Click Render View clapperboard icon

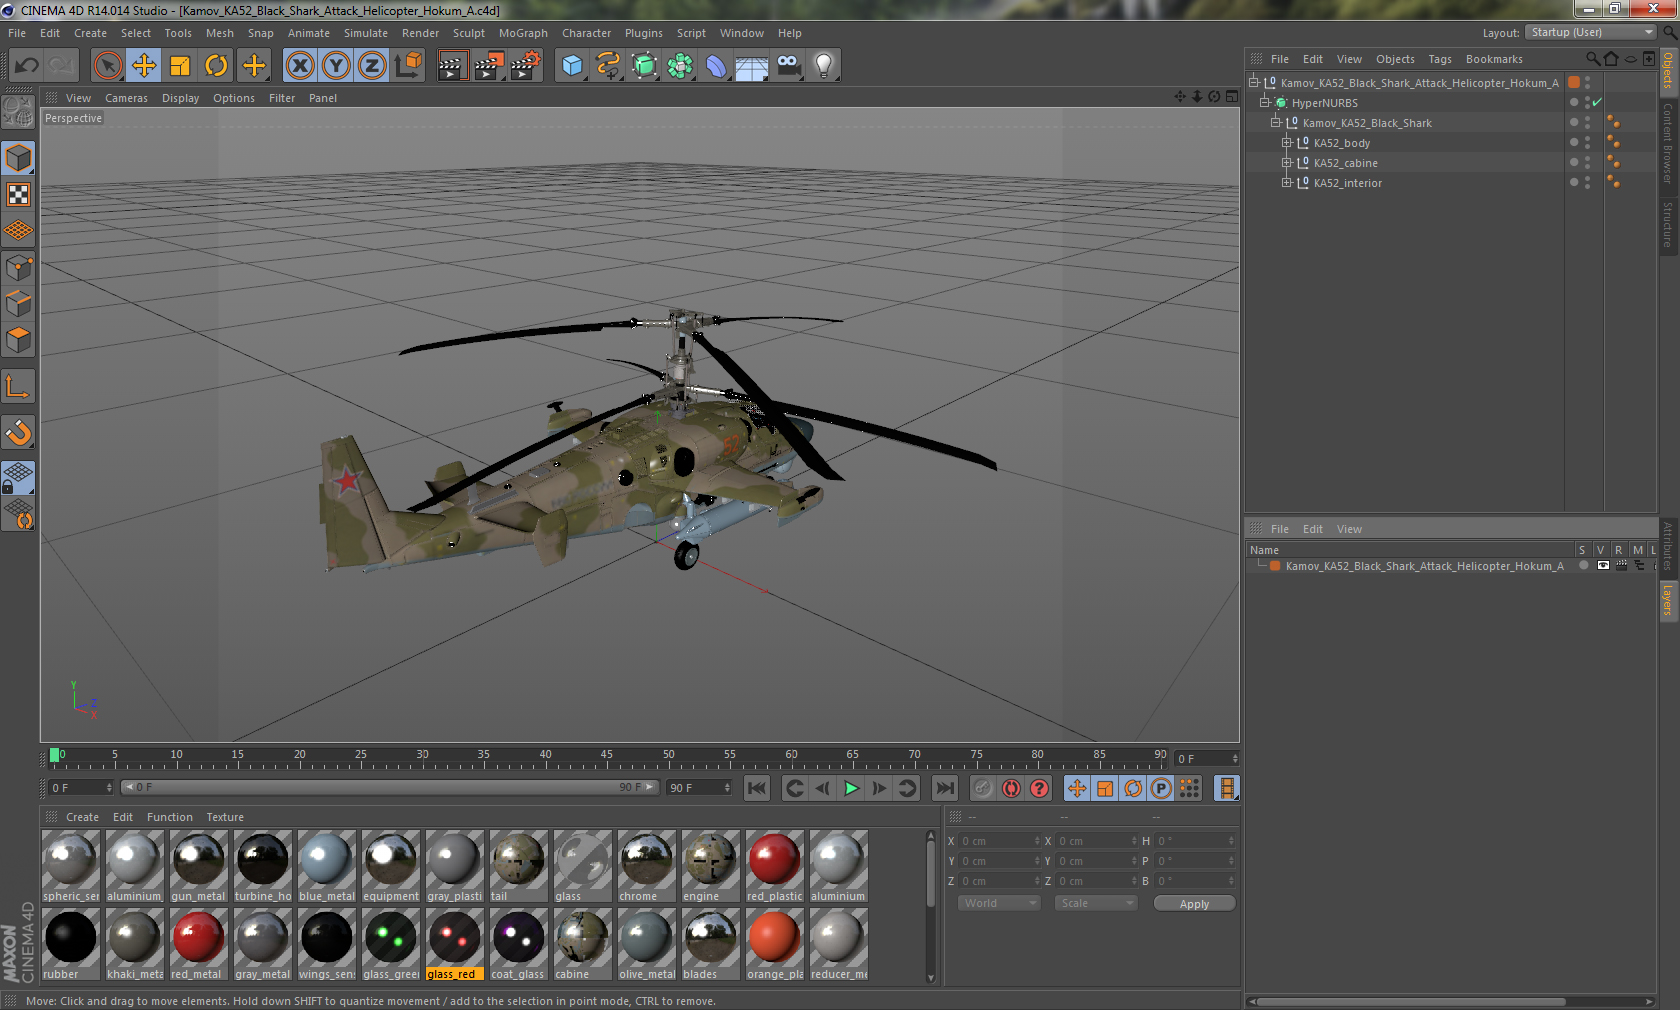tap(451, 66)
